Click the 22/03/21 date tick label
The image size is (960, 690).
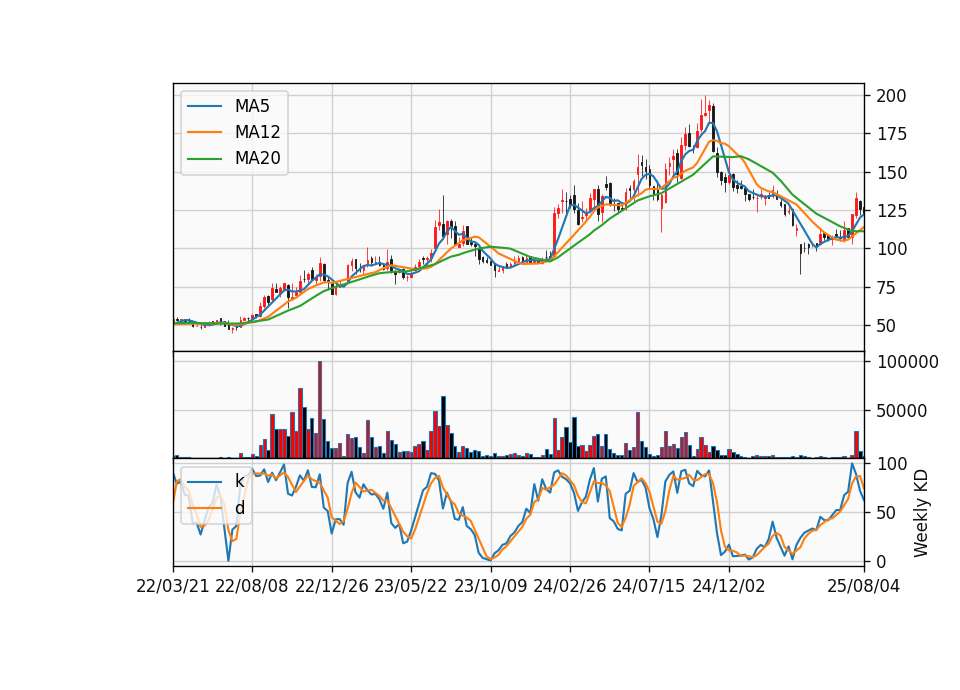click(x=173, y=586)
